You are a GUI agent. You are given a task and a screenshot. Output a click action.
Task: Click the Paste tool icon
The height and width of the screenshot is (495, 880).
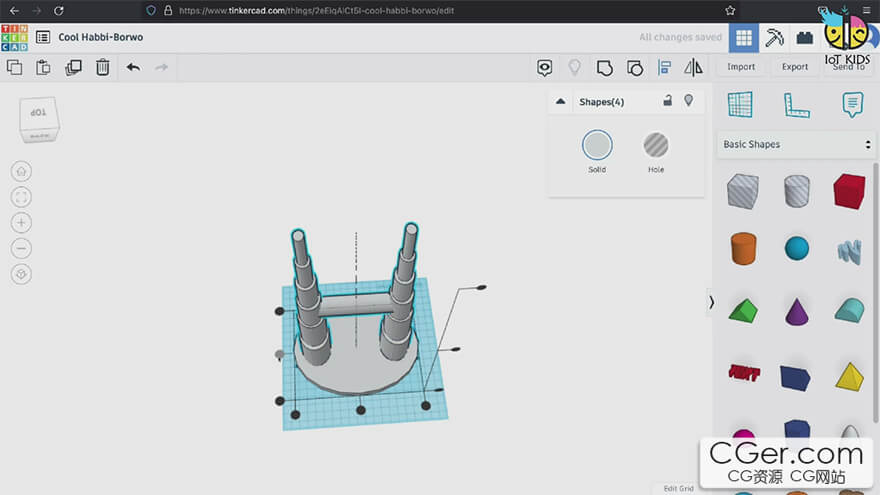43,67
